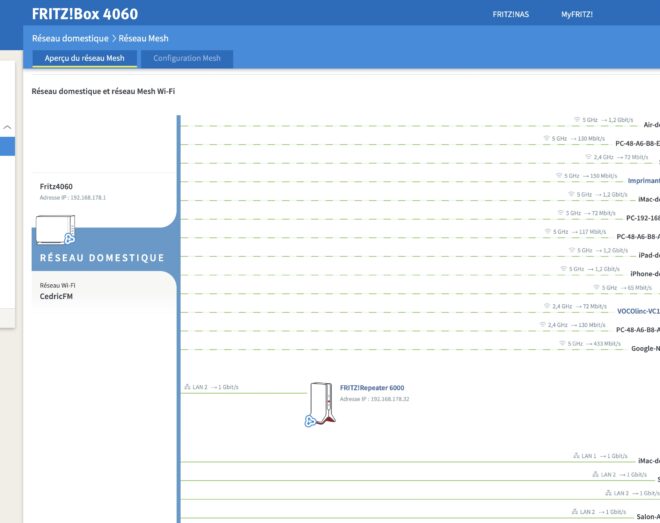Collapse the sidebar section with the up chevron

tap(7, 127)
